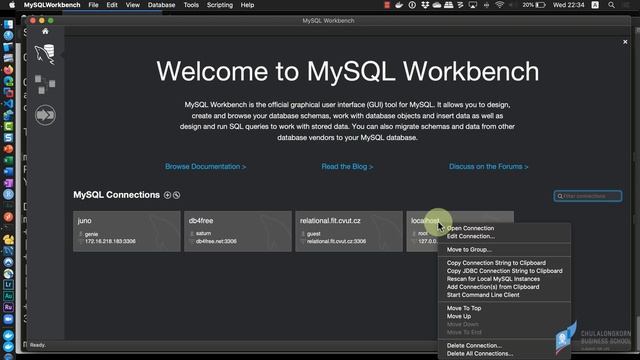Open the MySQLWorkbench application menu

coord(52,5)
